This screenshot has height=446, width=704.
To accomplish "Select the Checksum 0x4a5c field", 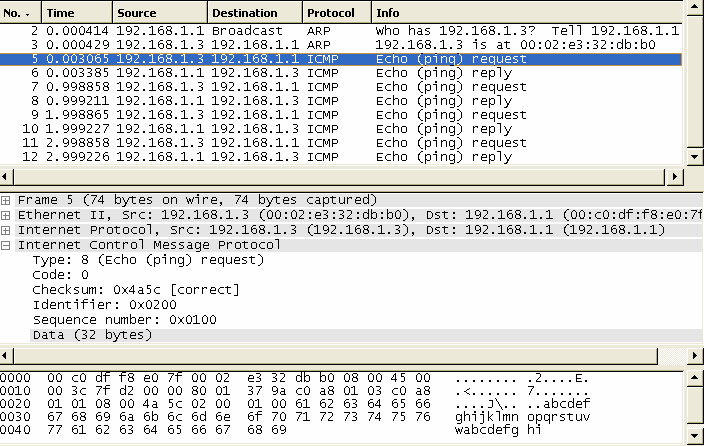I will [136, 290].
